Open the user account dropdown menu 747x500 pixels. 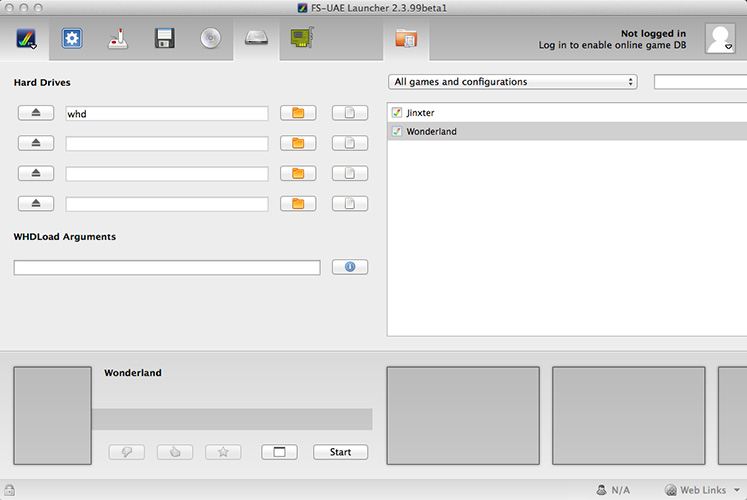click(x=720, y=39)
